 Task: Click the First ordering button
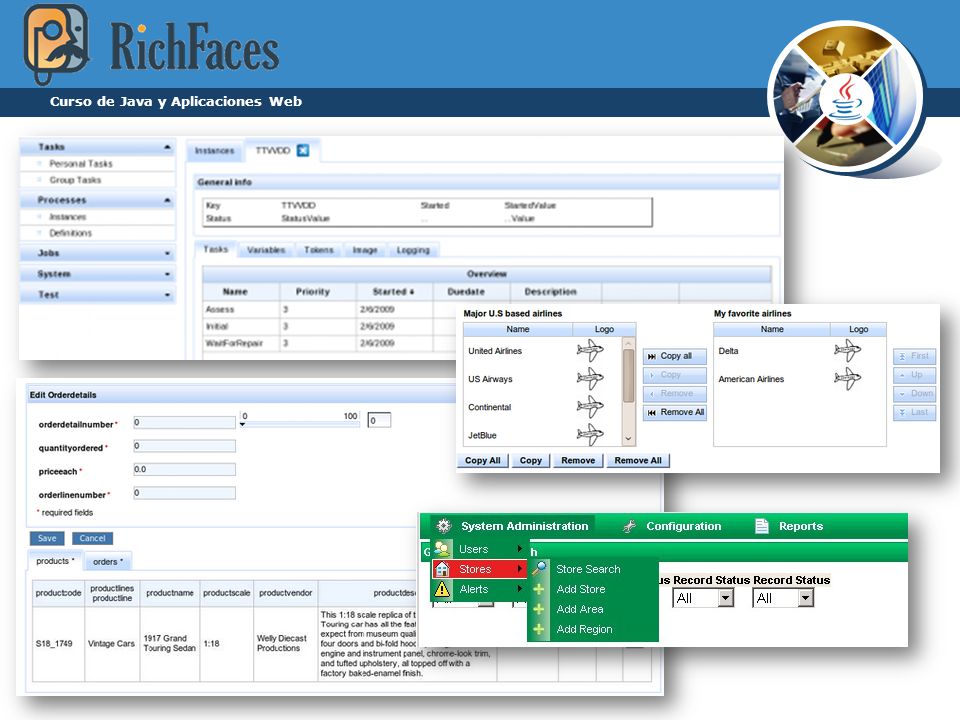click(915, 356)
